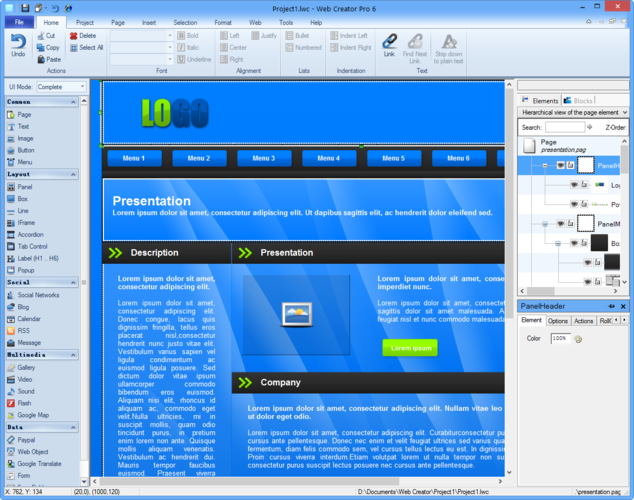Click the browser preview globe icon
This screenshot has width=634, height=500.
pos(69,8)
